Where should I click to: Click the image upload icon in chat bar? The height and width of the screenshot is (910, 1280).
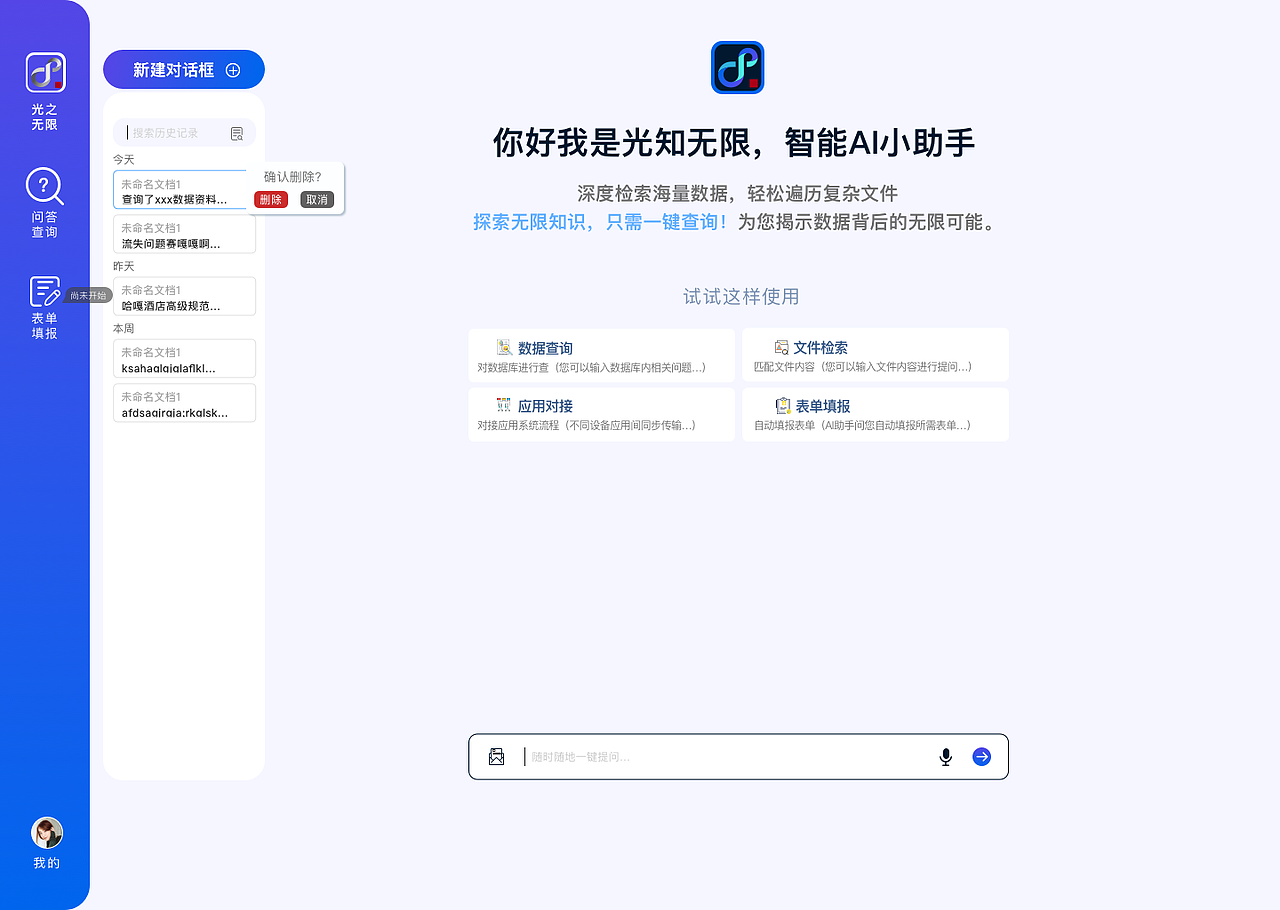496,757
